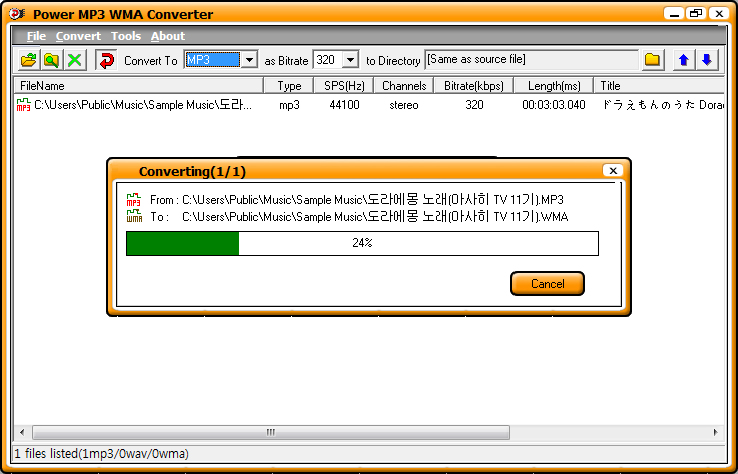The height and width of the screenshot is (474, 738).
Task: Click the 320 bitrate cell in the list
Action: click(x=474, y=104)
